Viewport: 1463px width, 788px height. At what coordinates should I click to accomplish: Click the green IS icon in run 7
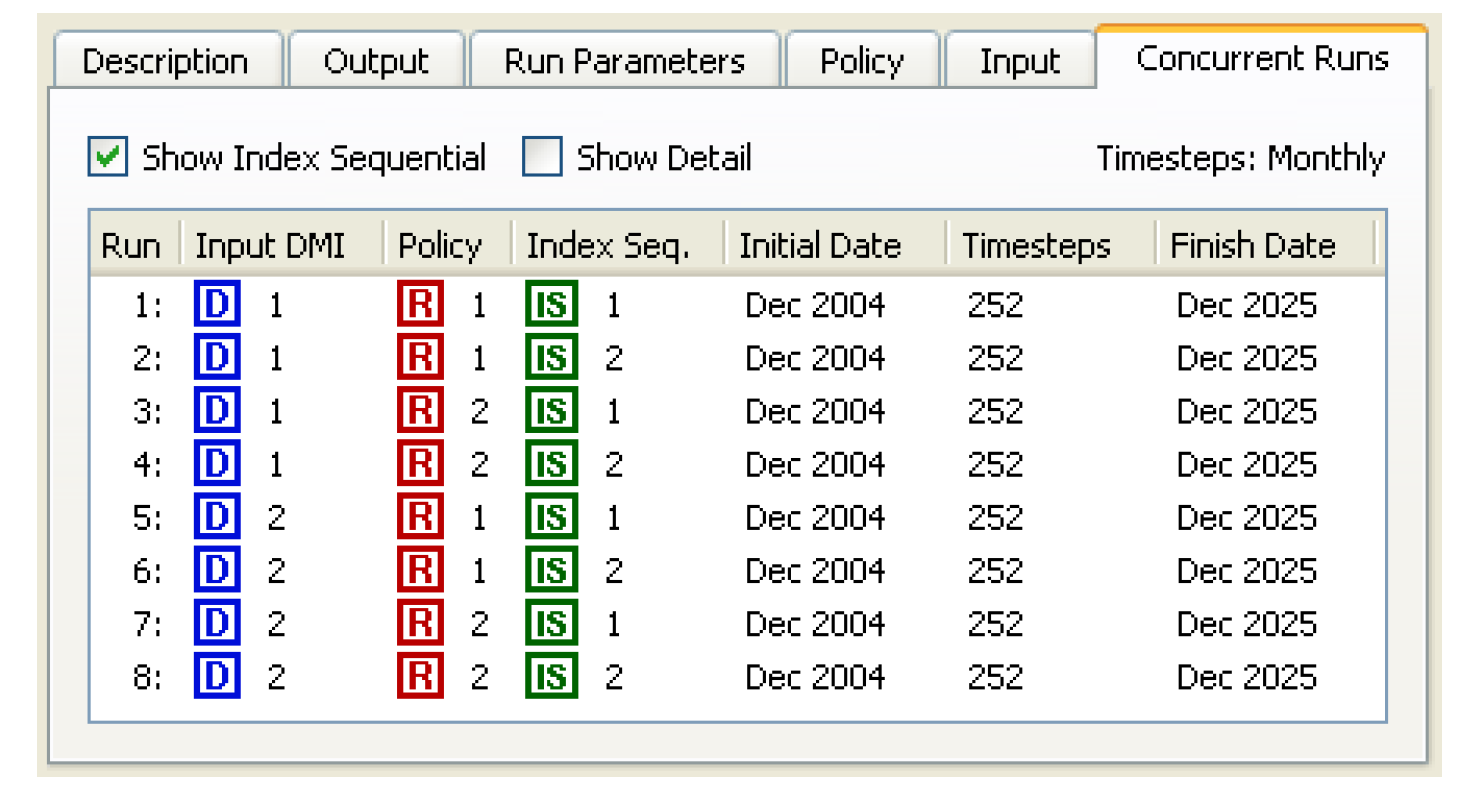(551, 624)
